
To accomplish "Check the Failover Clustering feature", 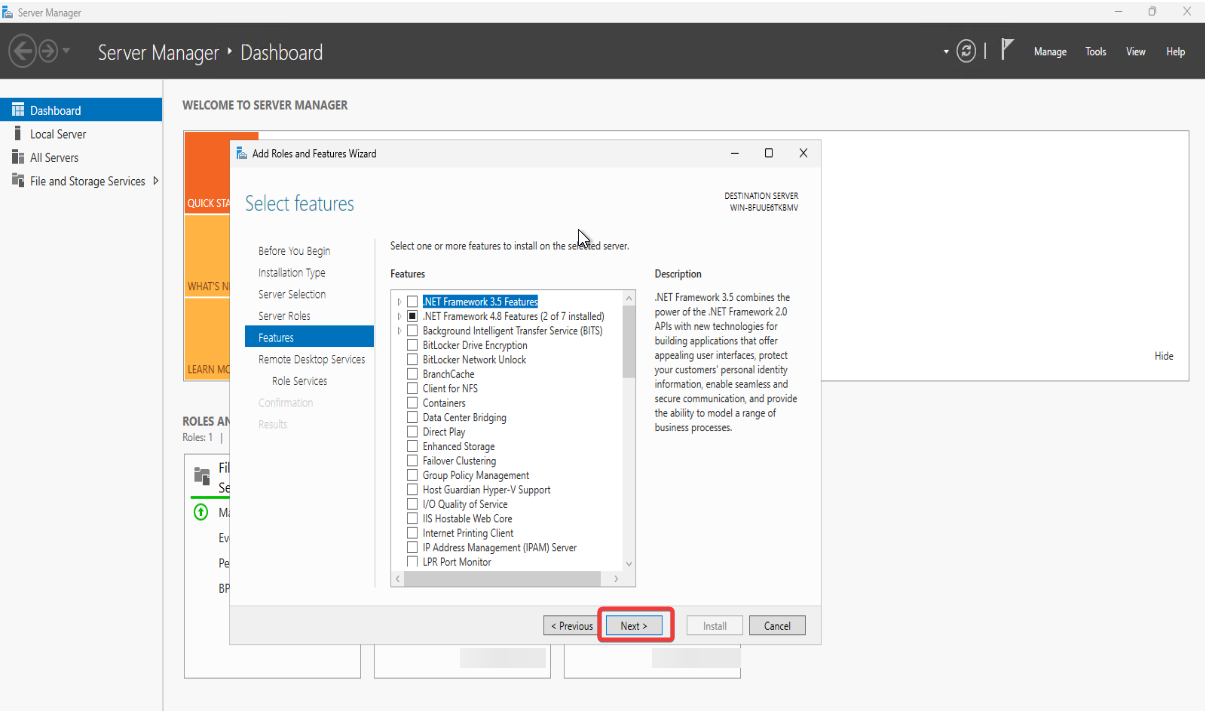I will coord(413,461).
